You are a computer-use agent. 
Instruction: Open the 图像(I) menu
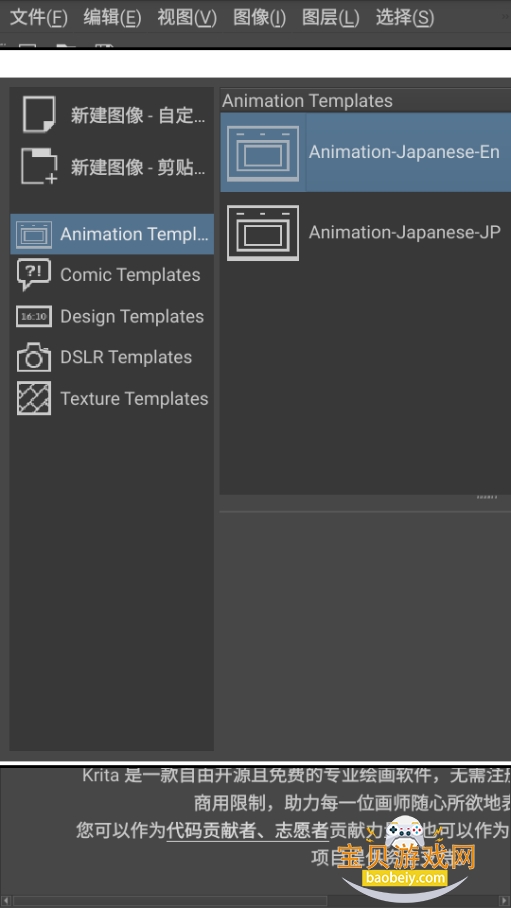259,17
